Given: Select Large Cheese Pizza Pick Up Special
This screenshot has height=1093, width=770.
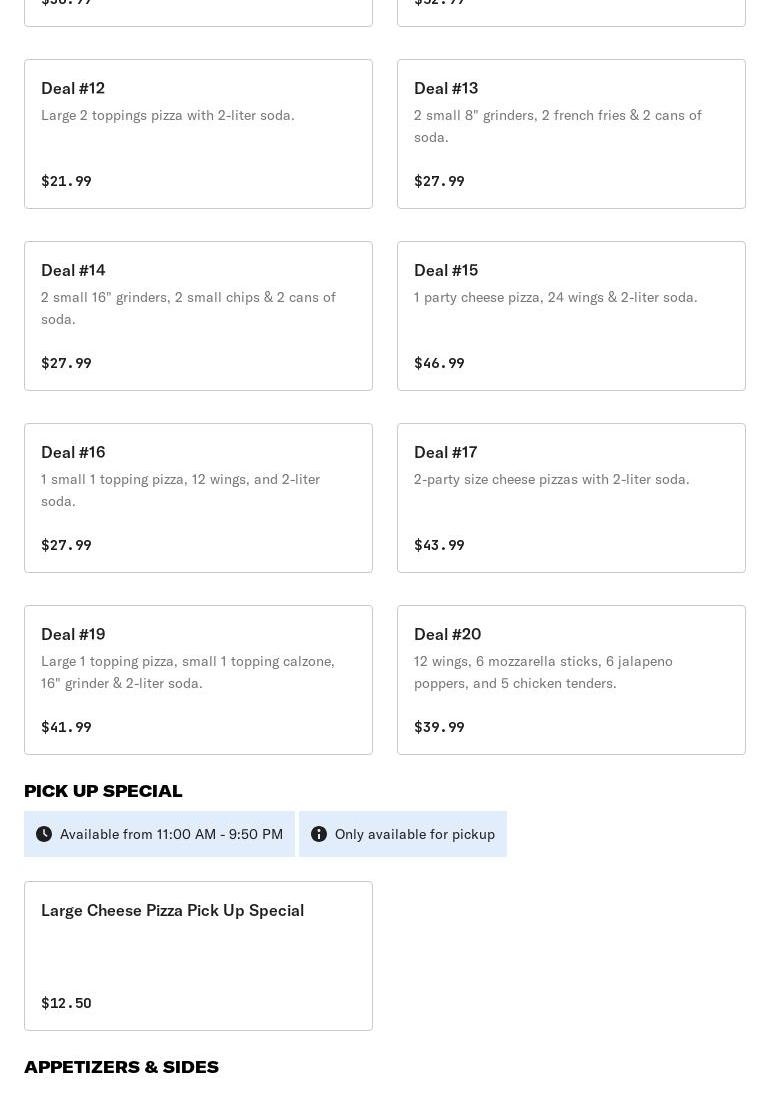Looking at the screenshot, I should (198, 956).
